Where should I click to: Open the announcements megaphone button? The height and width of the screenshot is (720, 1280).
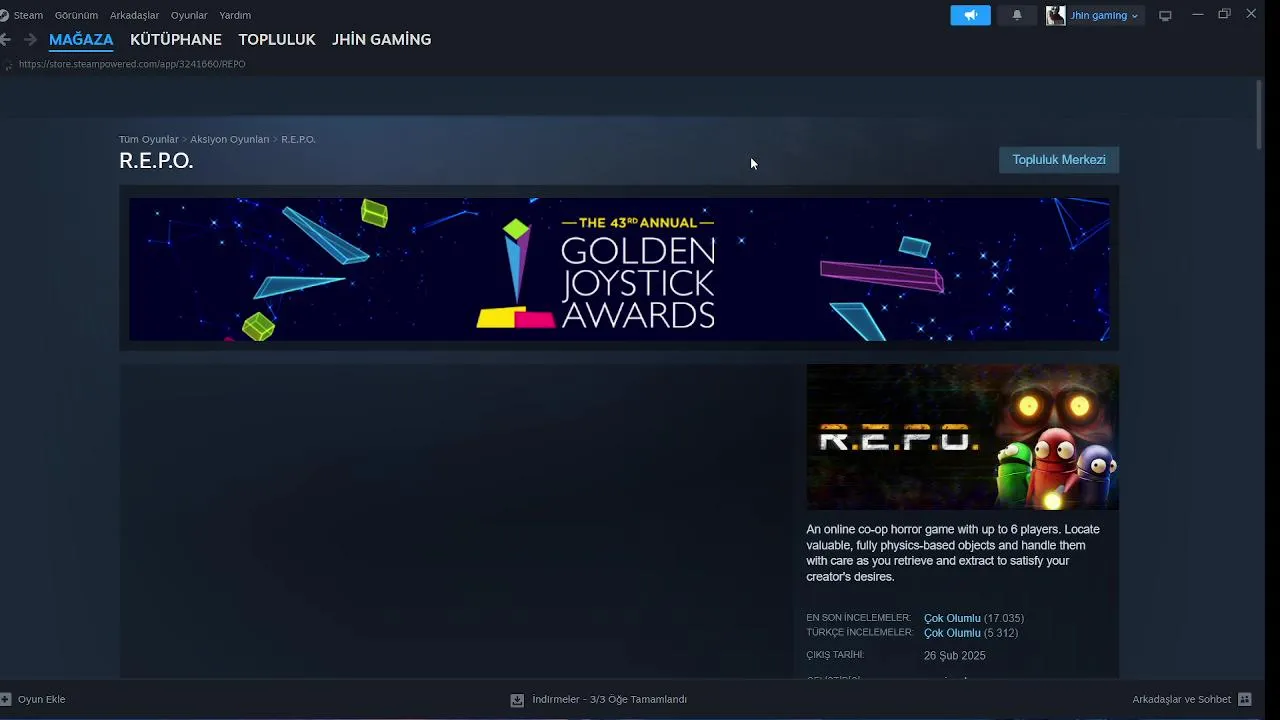pos(970,15)
